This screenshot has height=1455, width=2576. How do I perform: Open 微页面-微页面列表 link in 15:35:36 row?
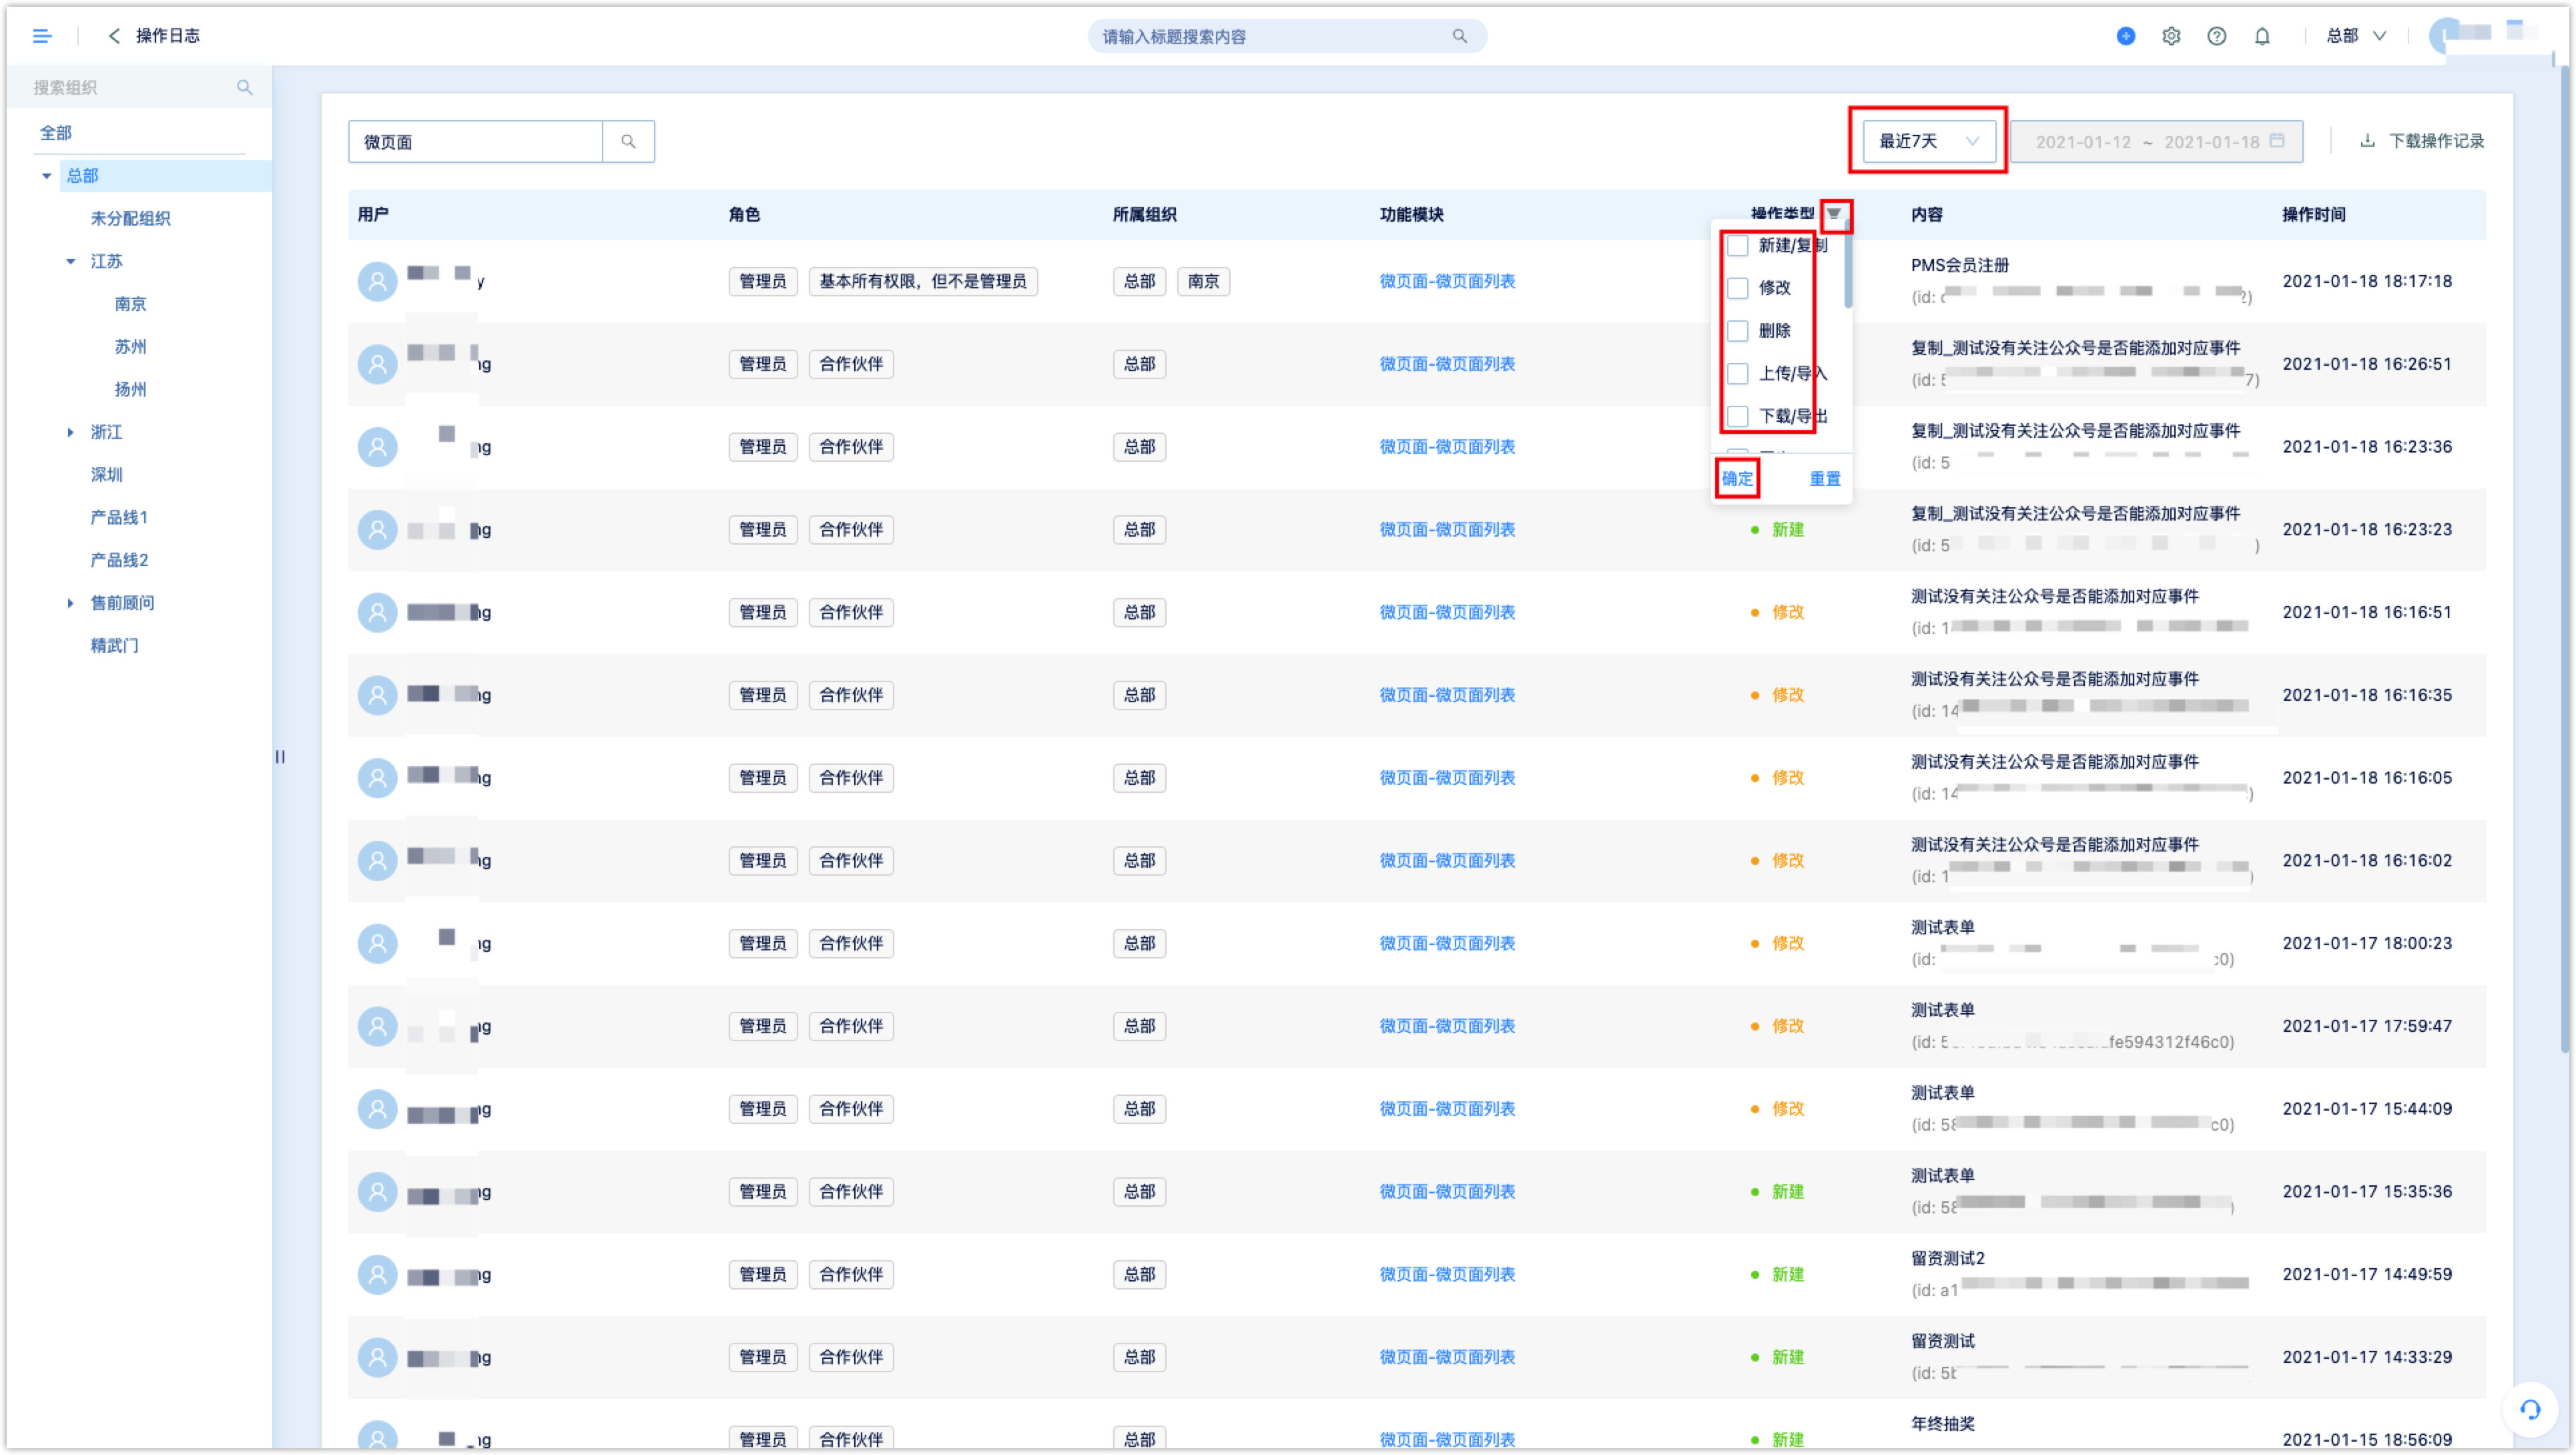tap(1446, 1191)
